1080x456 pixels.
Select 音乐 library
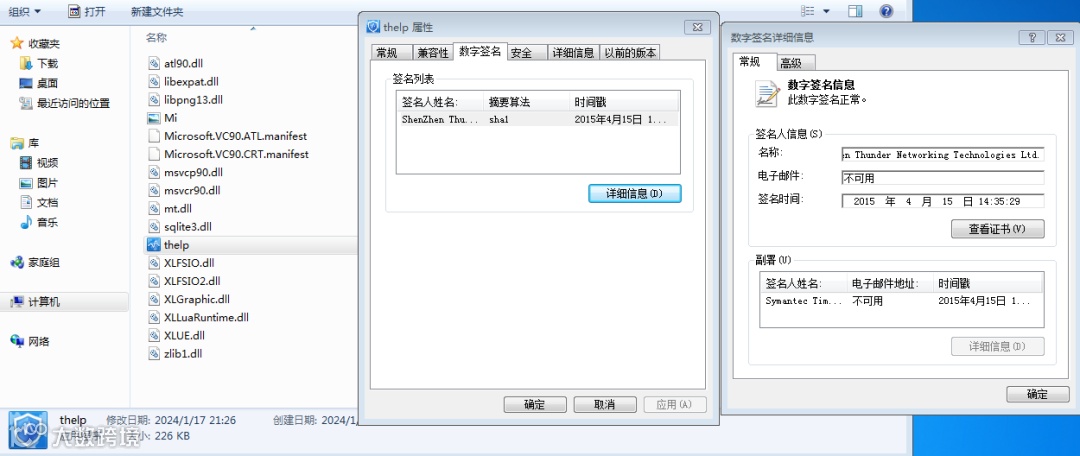[39, 222]
